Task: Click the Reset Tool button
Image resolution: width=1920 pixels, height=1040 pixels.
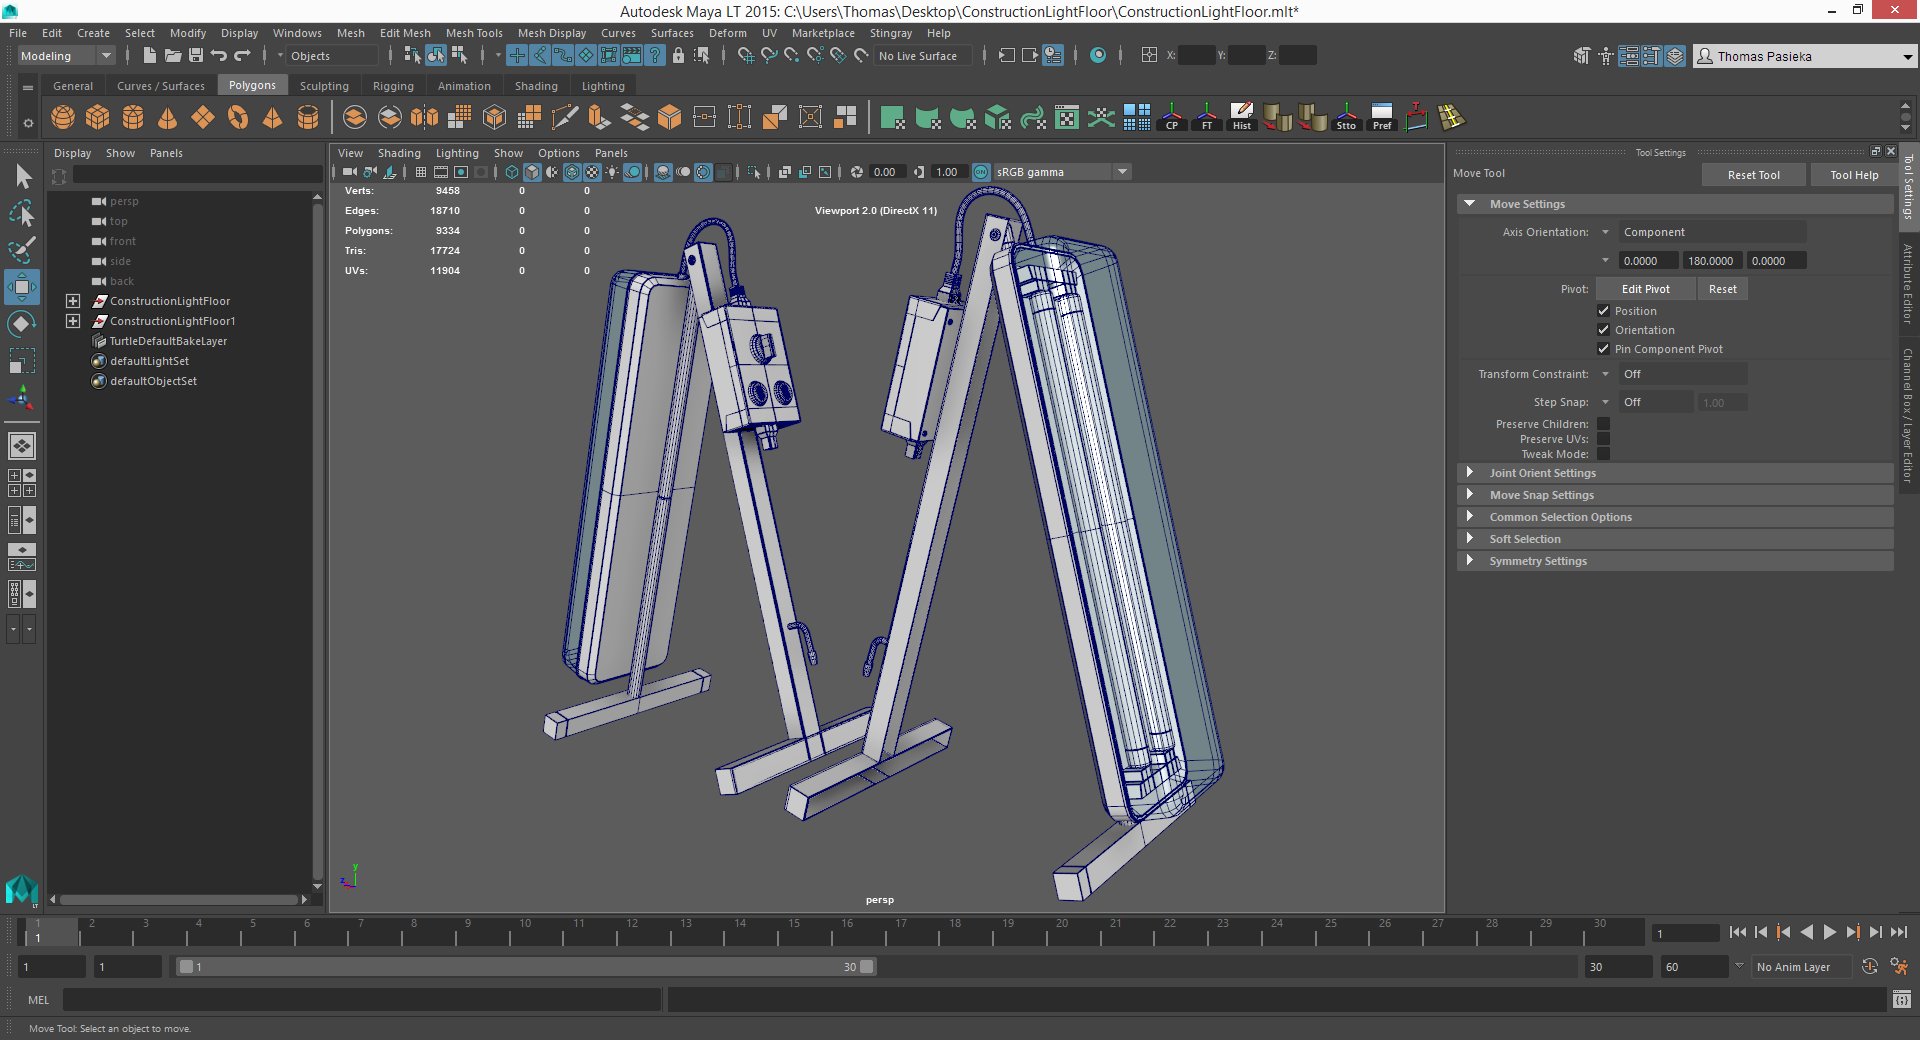Action: [x=1753, y=175]
